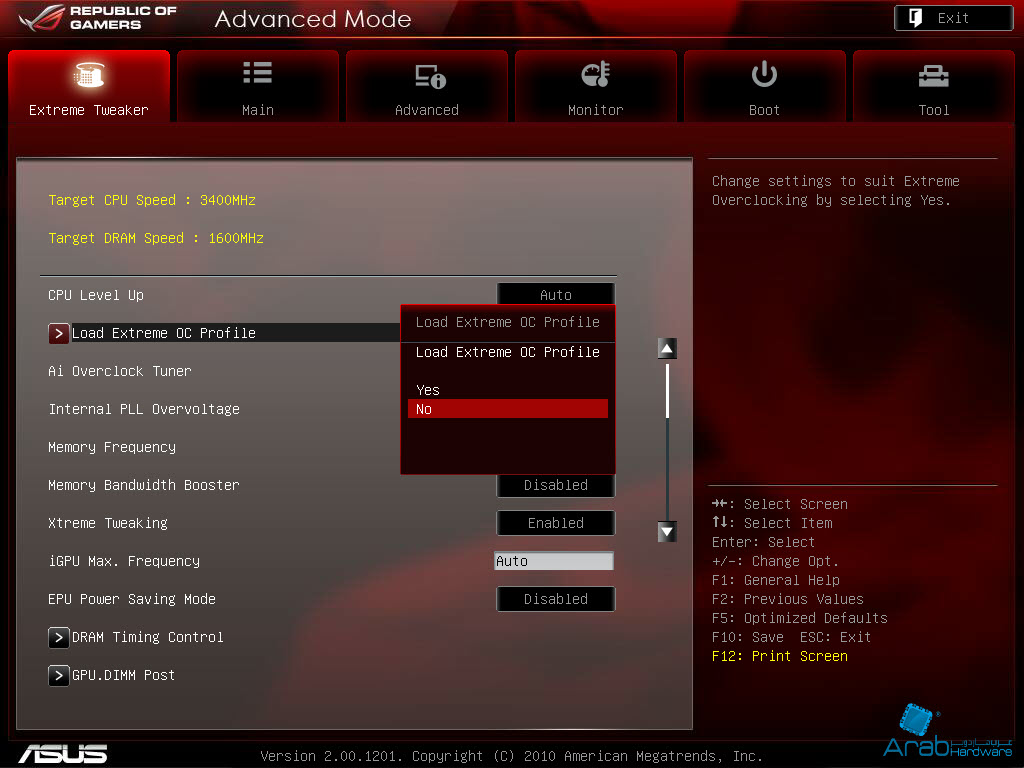This screenshot has width=1024, height=768.
Task: Switch to the Monitor tab
Action: click(596, 86)
